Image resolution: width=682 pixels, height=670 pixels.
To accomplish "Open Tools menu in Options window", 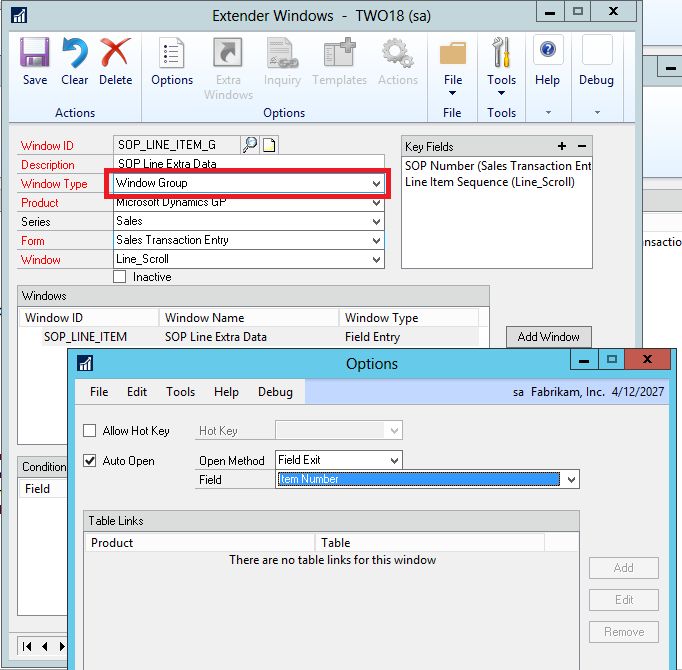I will click(181, 392).
